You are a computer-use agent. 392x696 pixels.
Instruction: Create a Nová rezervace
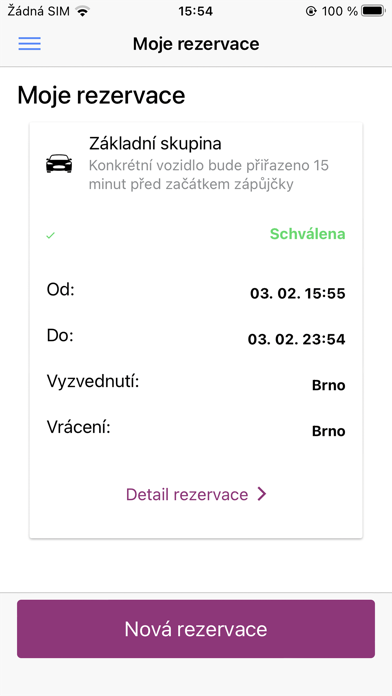point(196,629)
